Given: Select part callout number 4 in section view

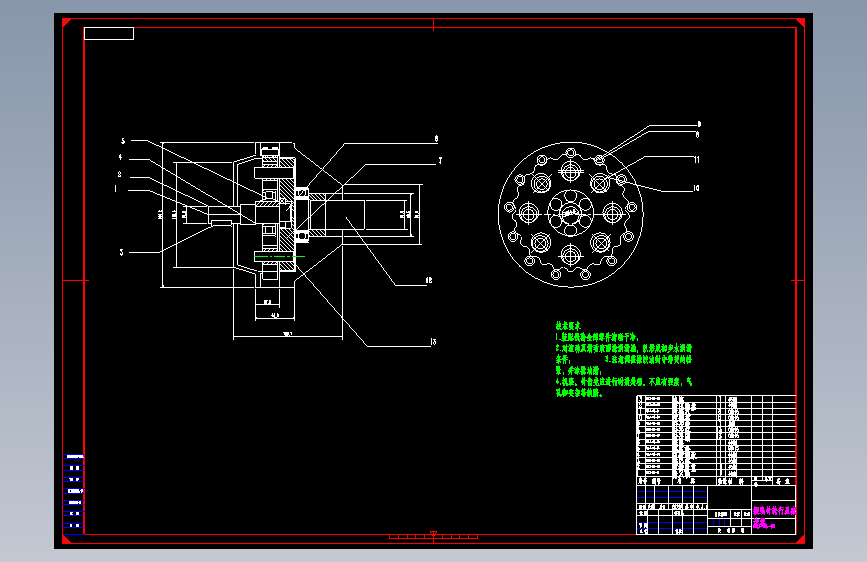Looking at the screenshot, I should pos(120,158).
